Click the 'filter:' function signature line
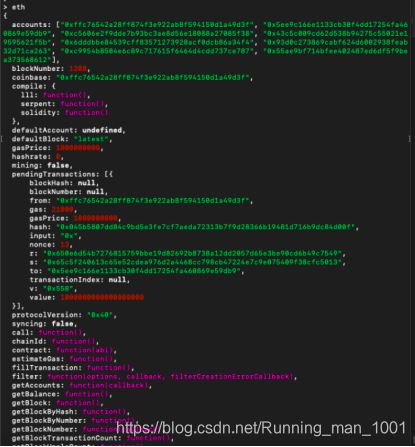415x447 pixels. [154, 376]
